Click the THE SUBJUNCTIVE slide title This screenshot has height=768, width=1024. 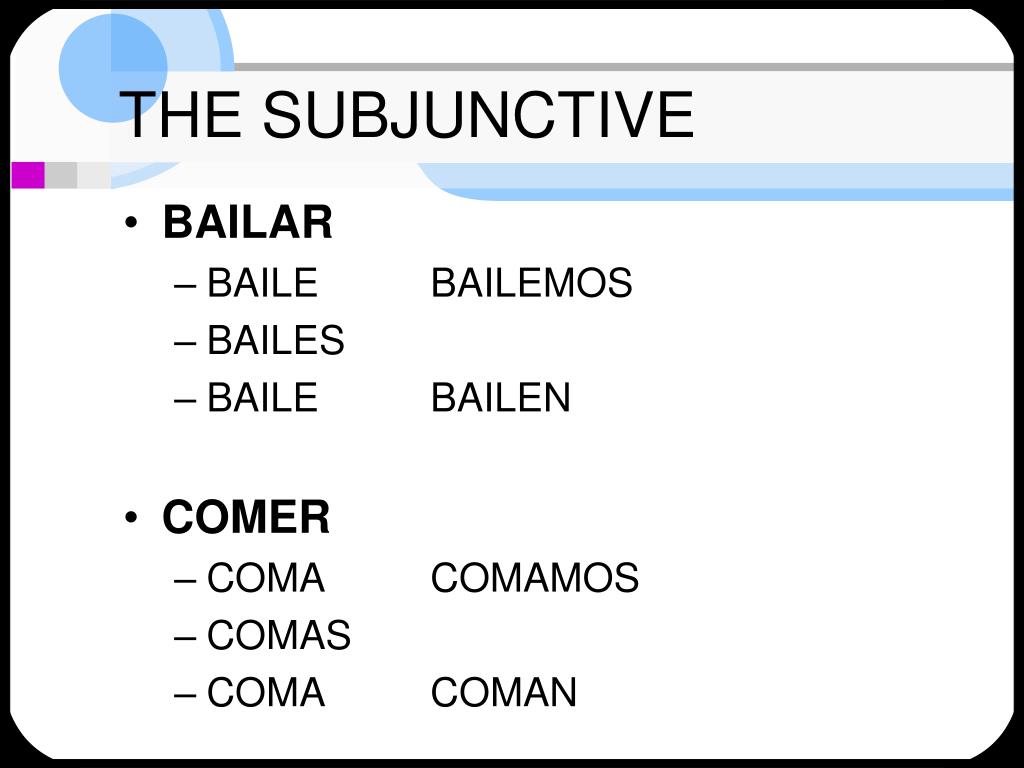(x=406, y=114)
